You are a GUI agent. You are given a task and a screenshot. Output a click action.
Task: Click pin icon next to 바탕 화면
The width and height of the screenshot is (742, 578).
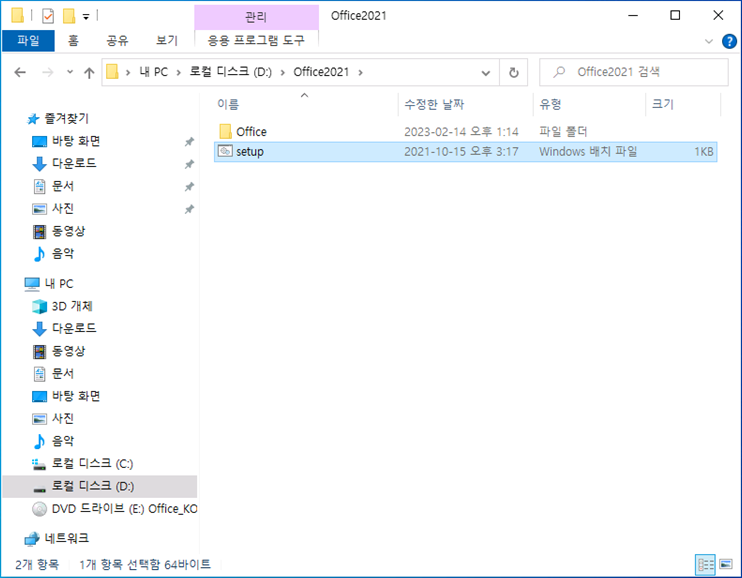[189, 141]
